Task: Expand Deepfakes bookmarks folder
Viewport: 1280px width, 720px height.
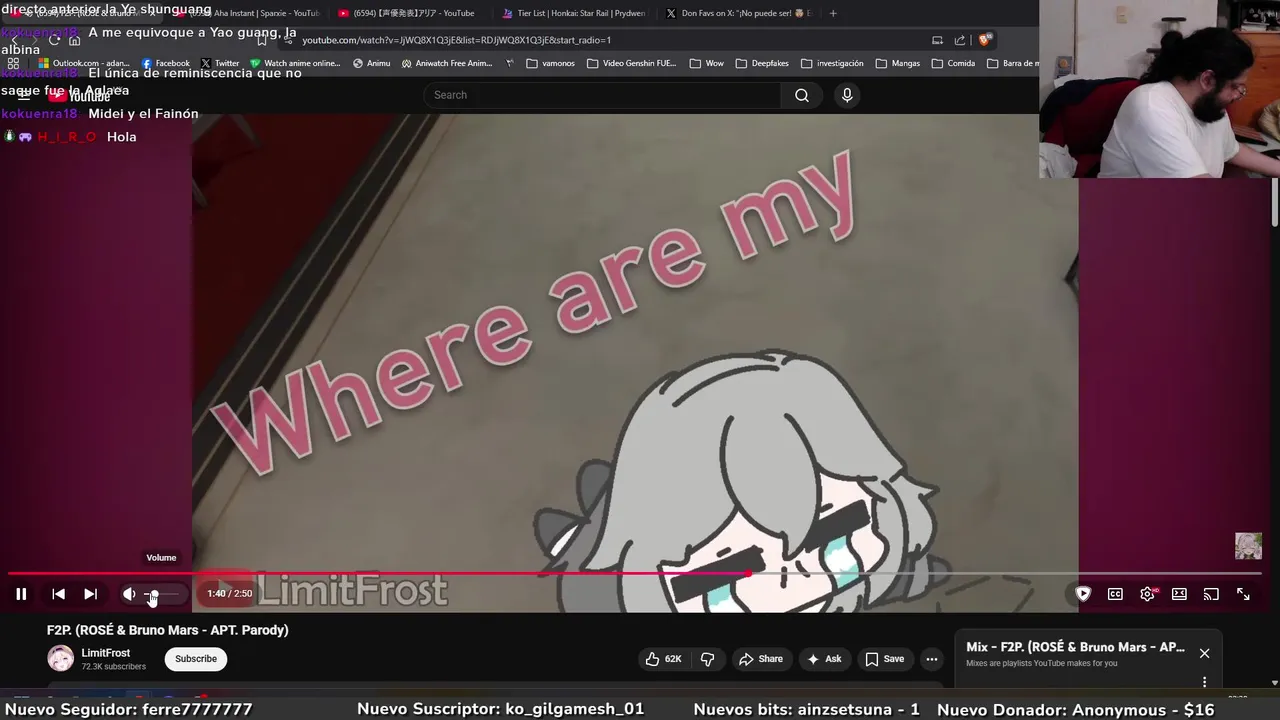Action: coord(762,63)
